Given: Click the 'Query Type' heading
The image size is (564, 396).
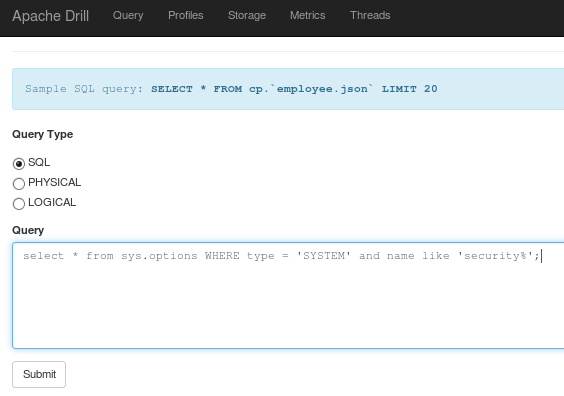Looking at the screenshot, I should (42, 134).
